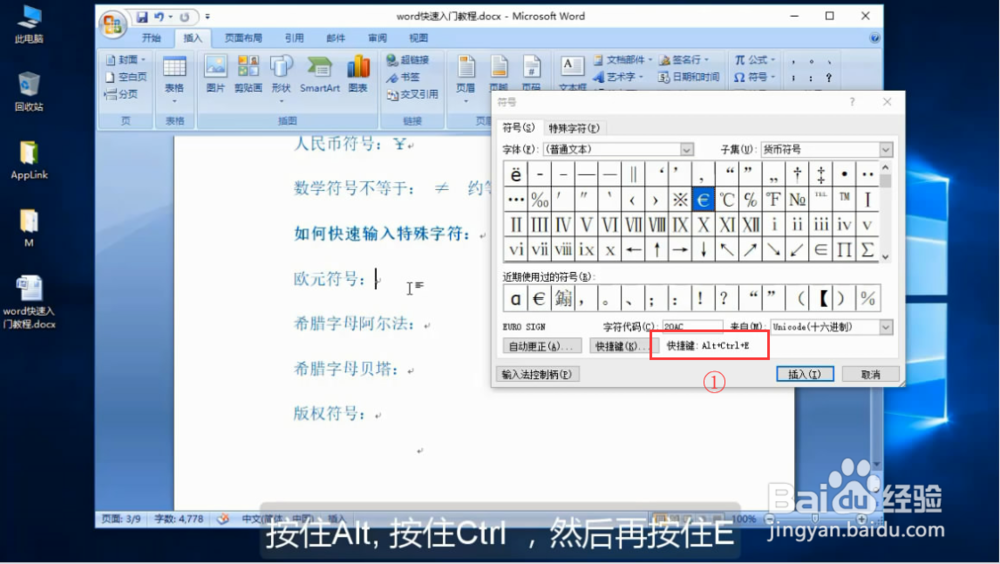Select Roman numeral Ⅻ symbol

(x=750, y=224)
